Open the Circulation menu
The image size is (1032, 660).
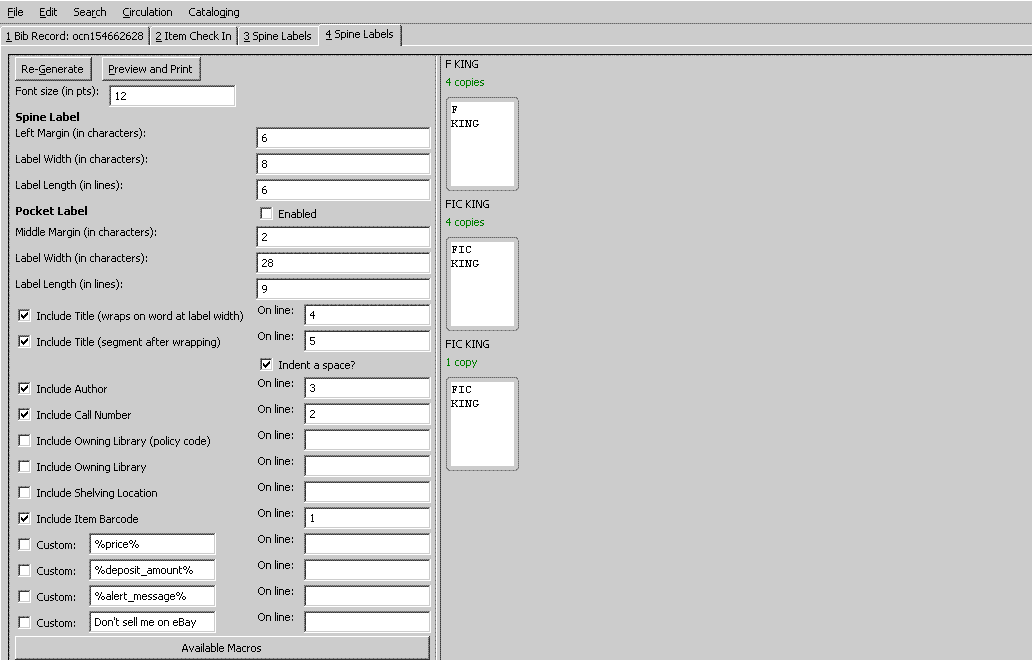(x=147, y=12)
